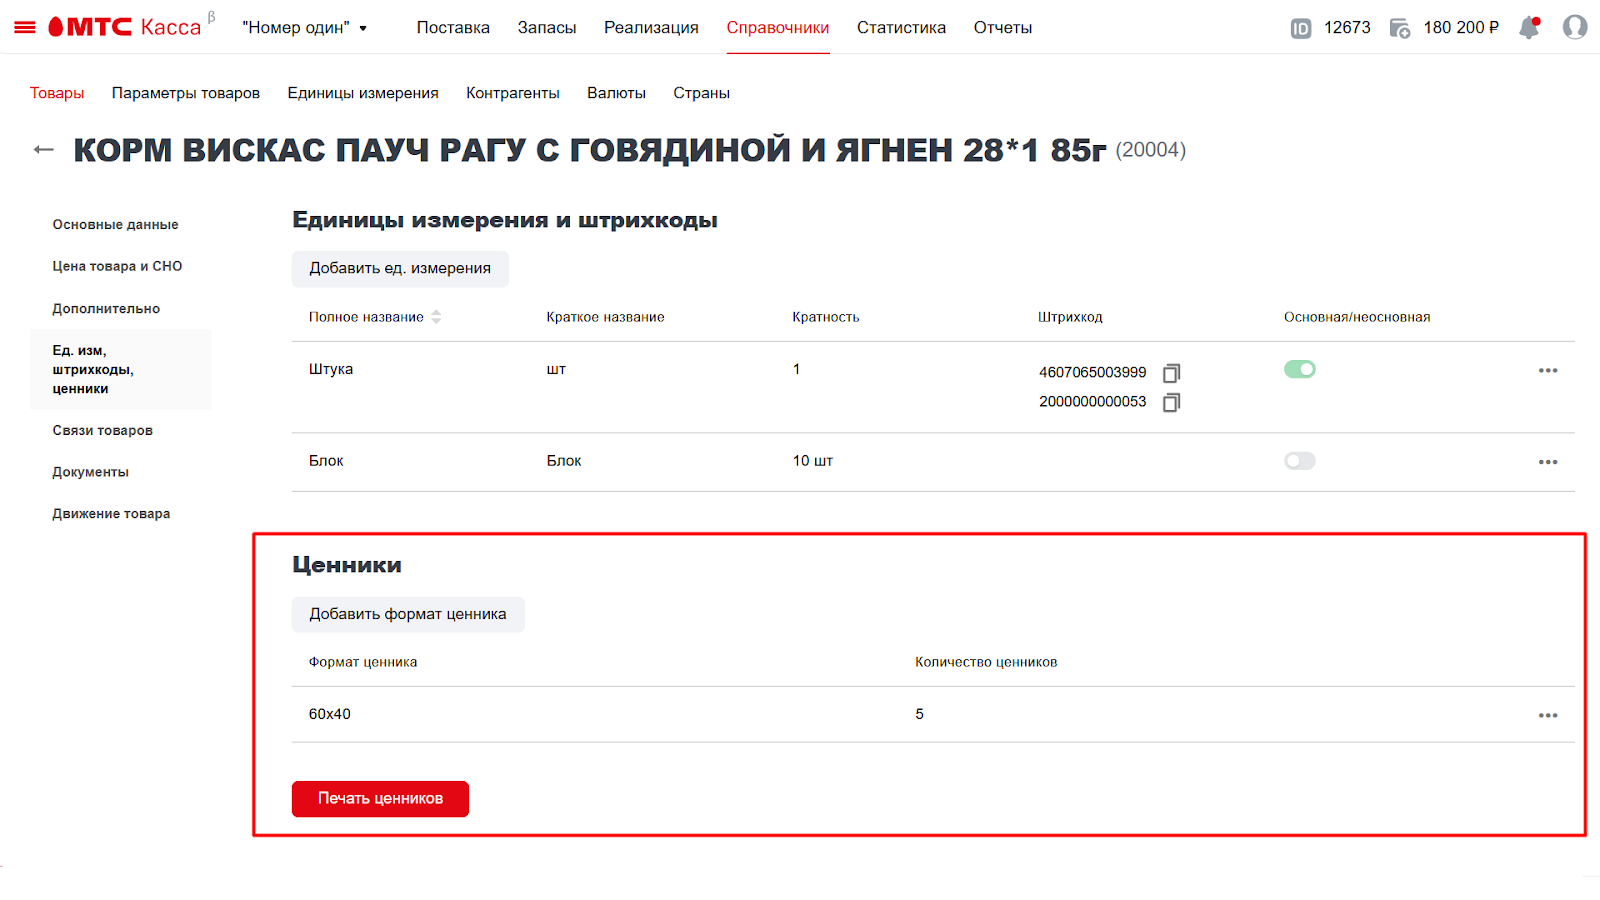
Task: Open the Справочники menu
Action: tap(778, 28)
